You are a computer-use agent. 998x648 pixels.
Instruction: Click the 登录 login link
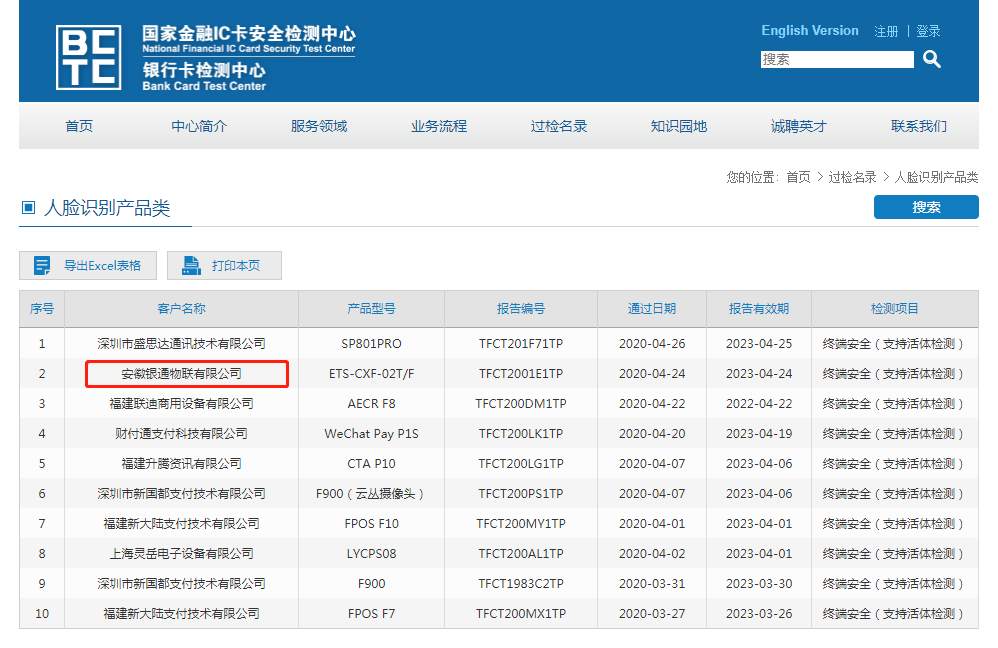(x=928, y=31)
